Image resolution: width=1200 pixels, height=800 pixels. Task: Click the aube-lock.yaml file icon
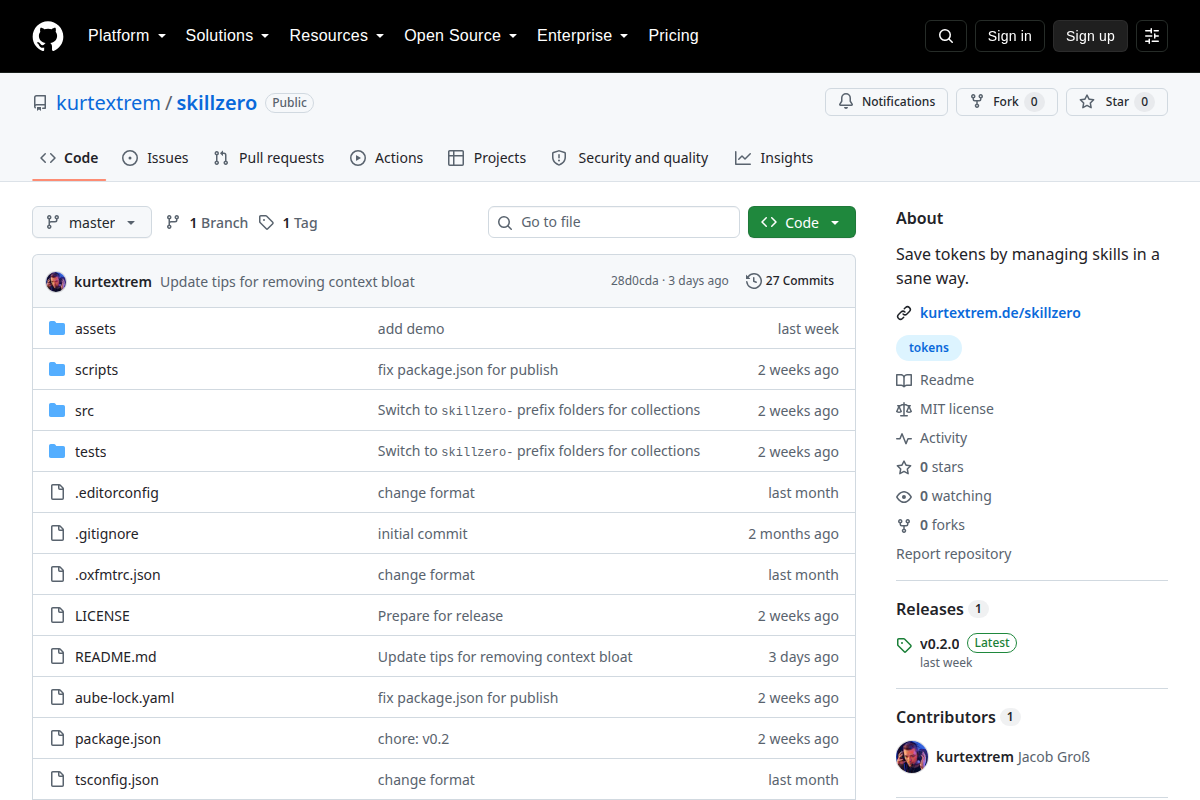pyautogui.click(x=57, y=698)
